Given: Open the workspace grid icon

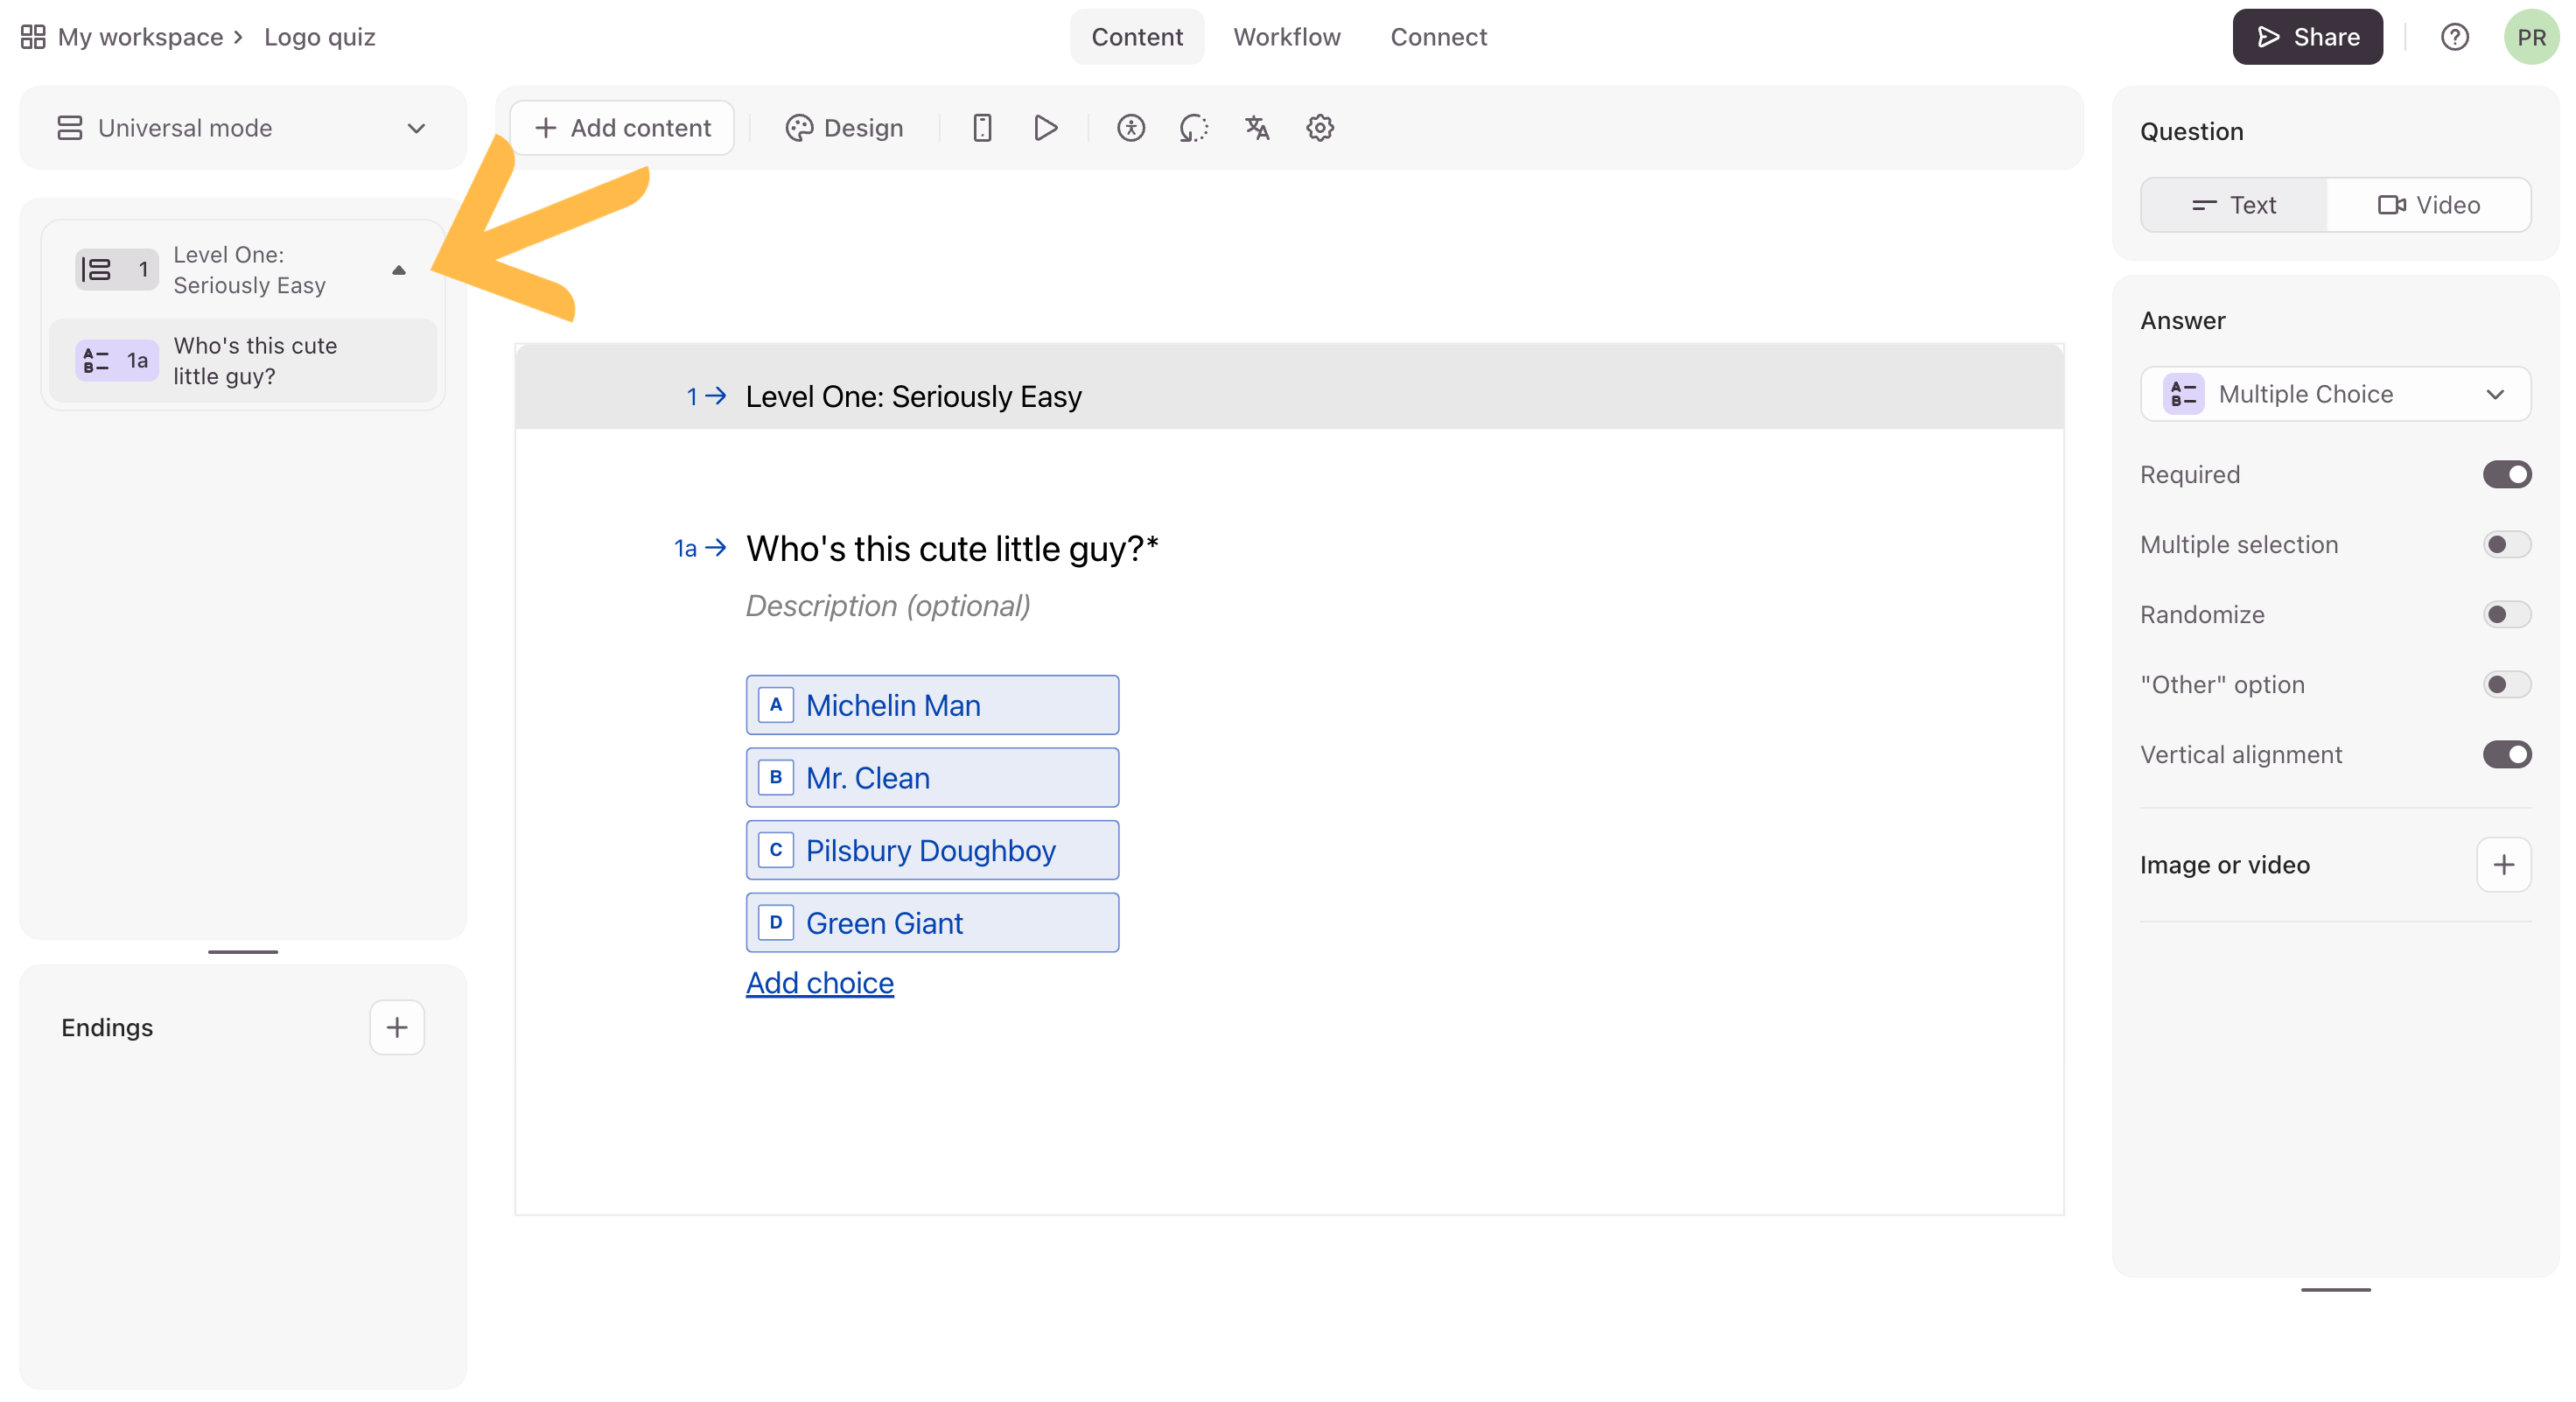Looking at the screenshot, I should (33, 37).
